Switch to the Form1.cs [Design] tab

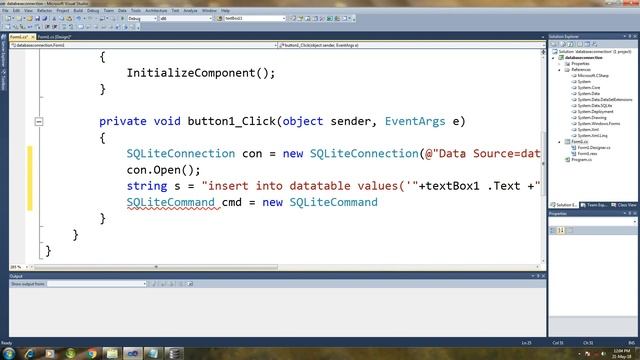coord(54,37)
